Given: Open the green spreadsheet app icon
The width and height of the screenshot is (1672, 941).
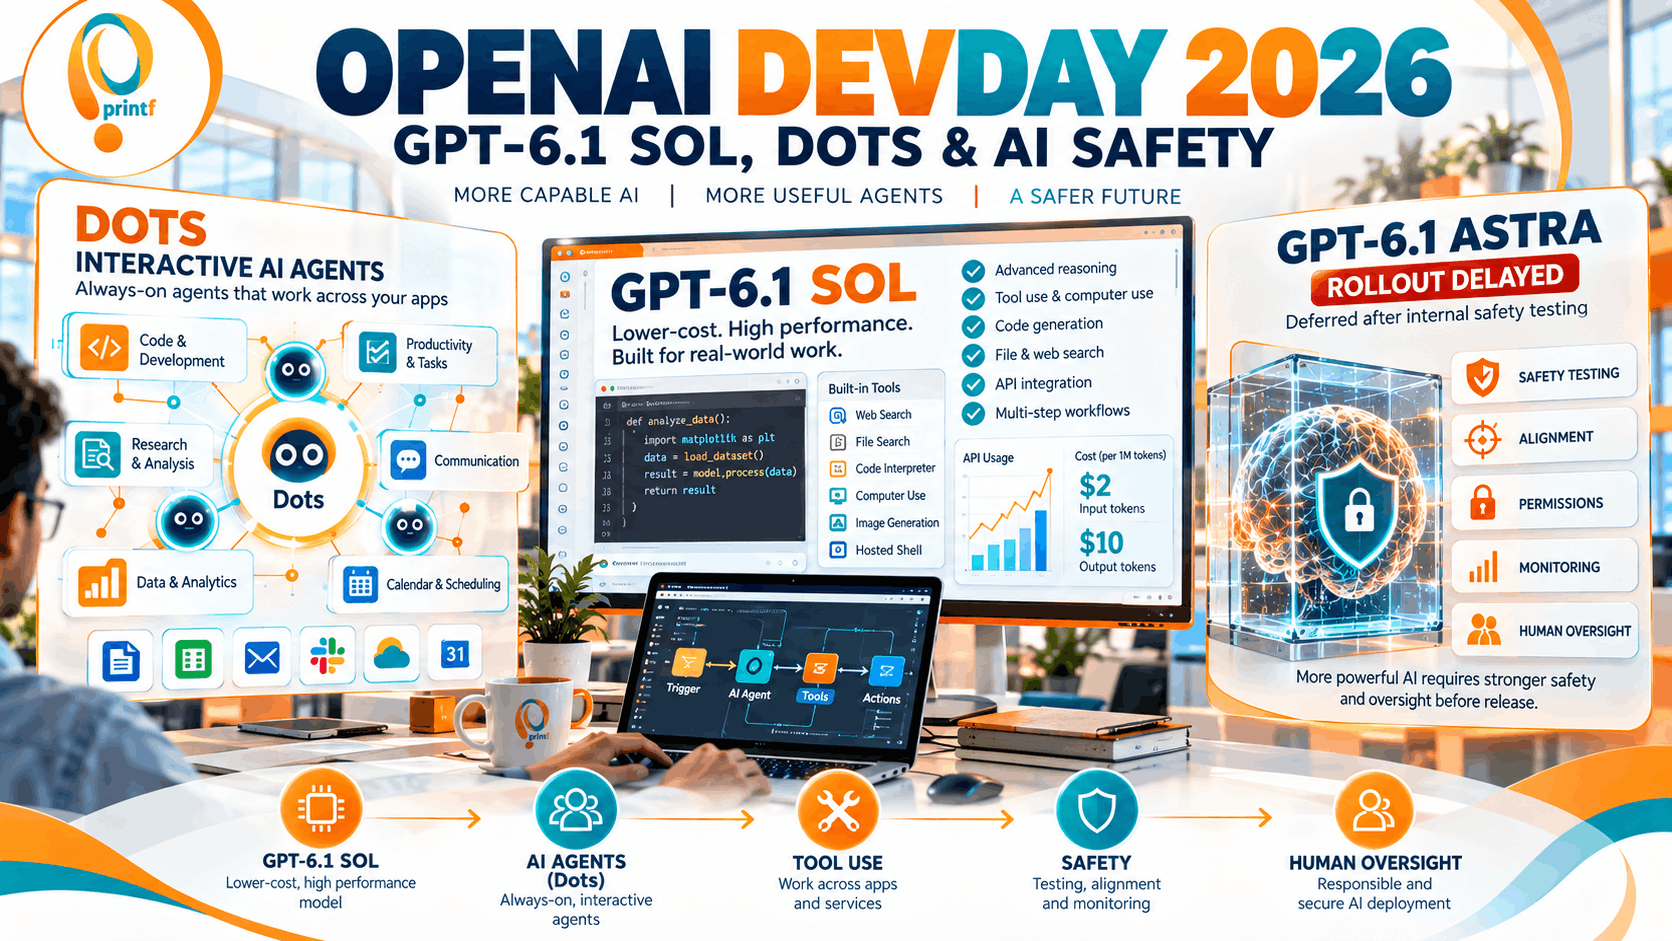Looking at the screenshot, I should pyautogui.click(x=192, y=659).
